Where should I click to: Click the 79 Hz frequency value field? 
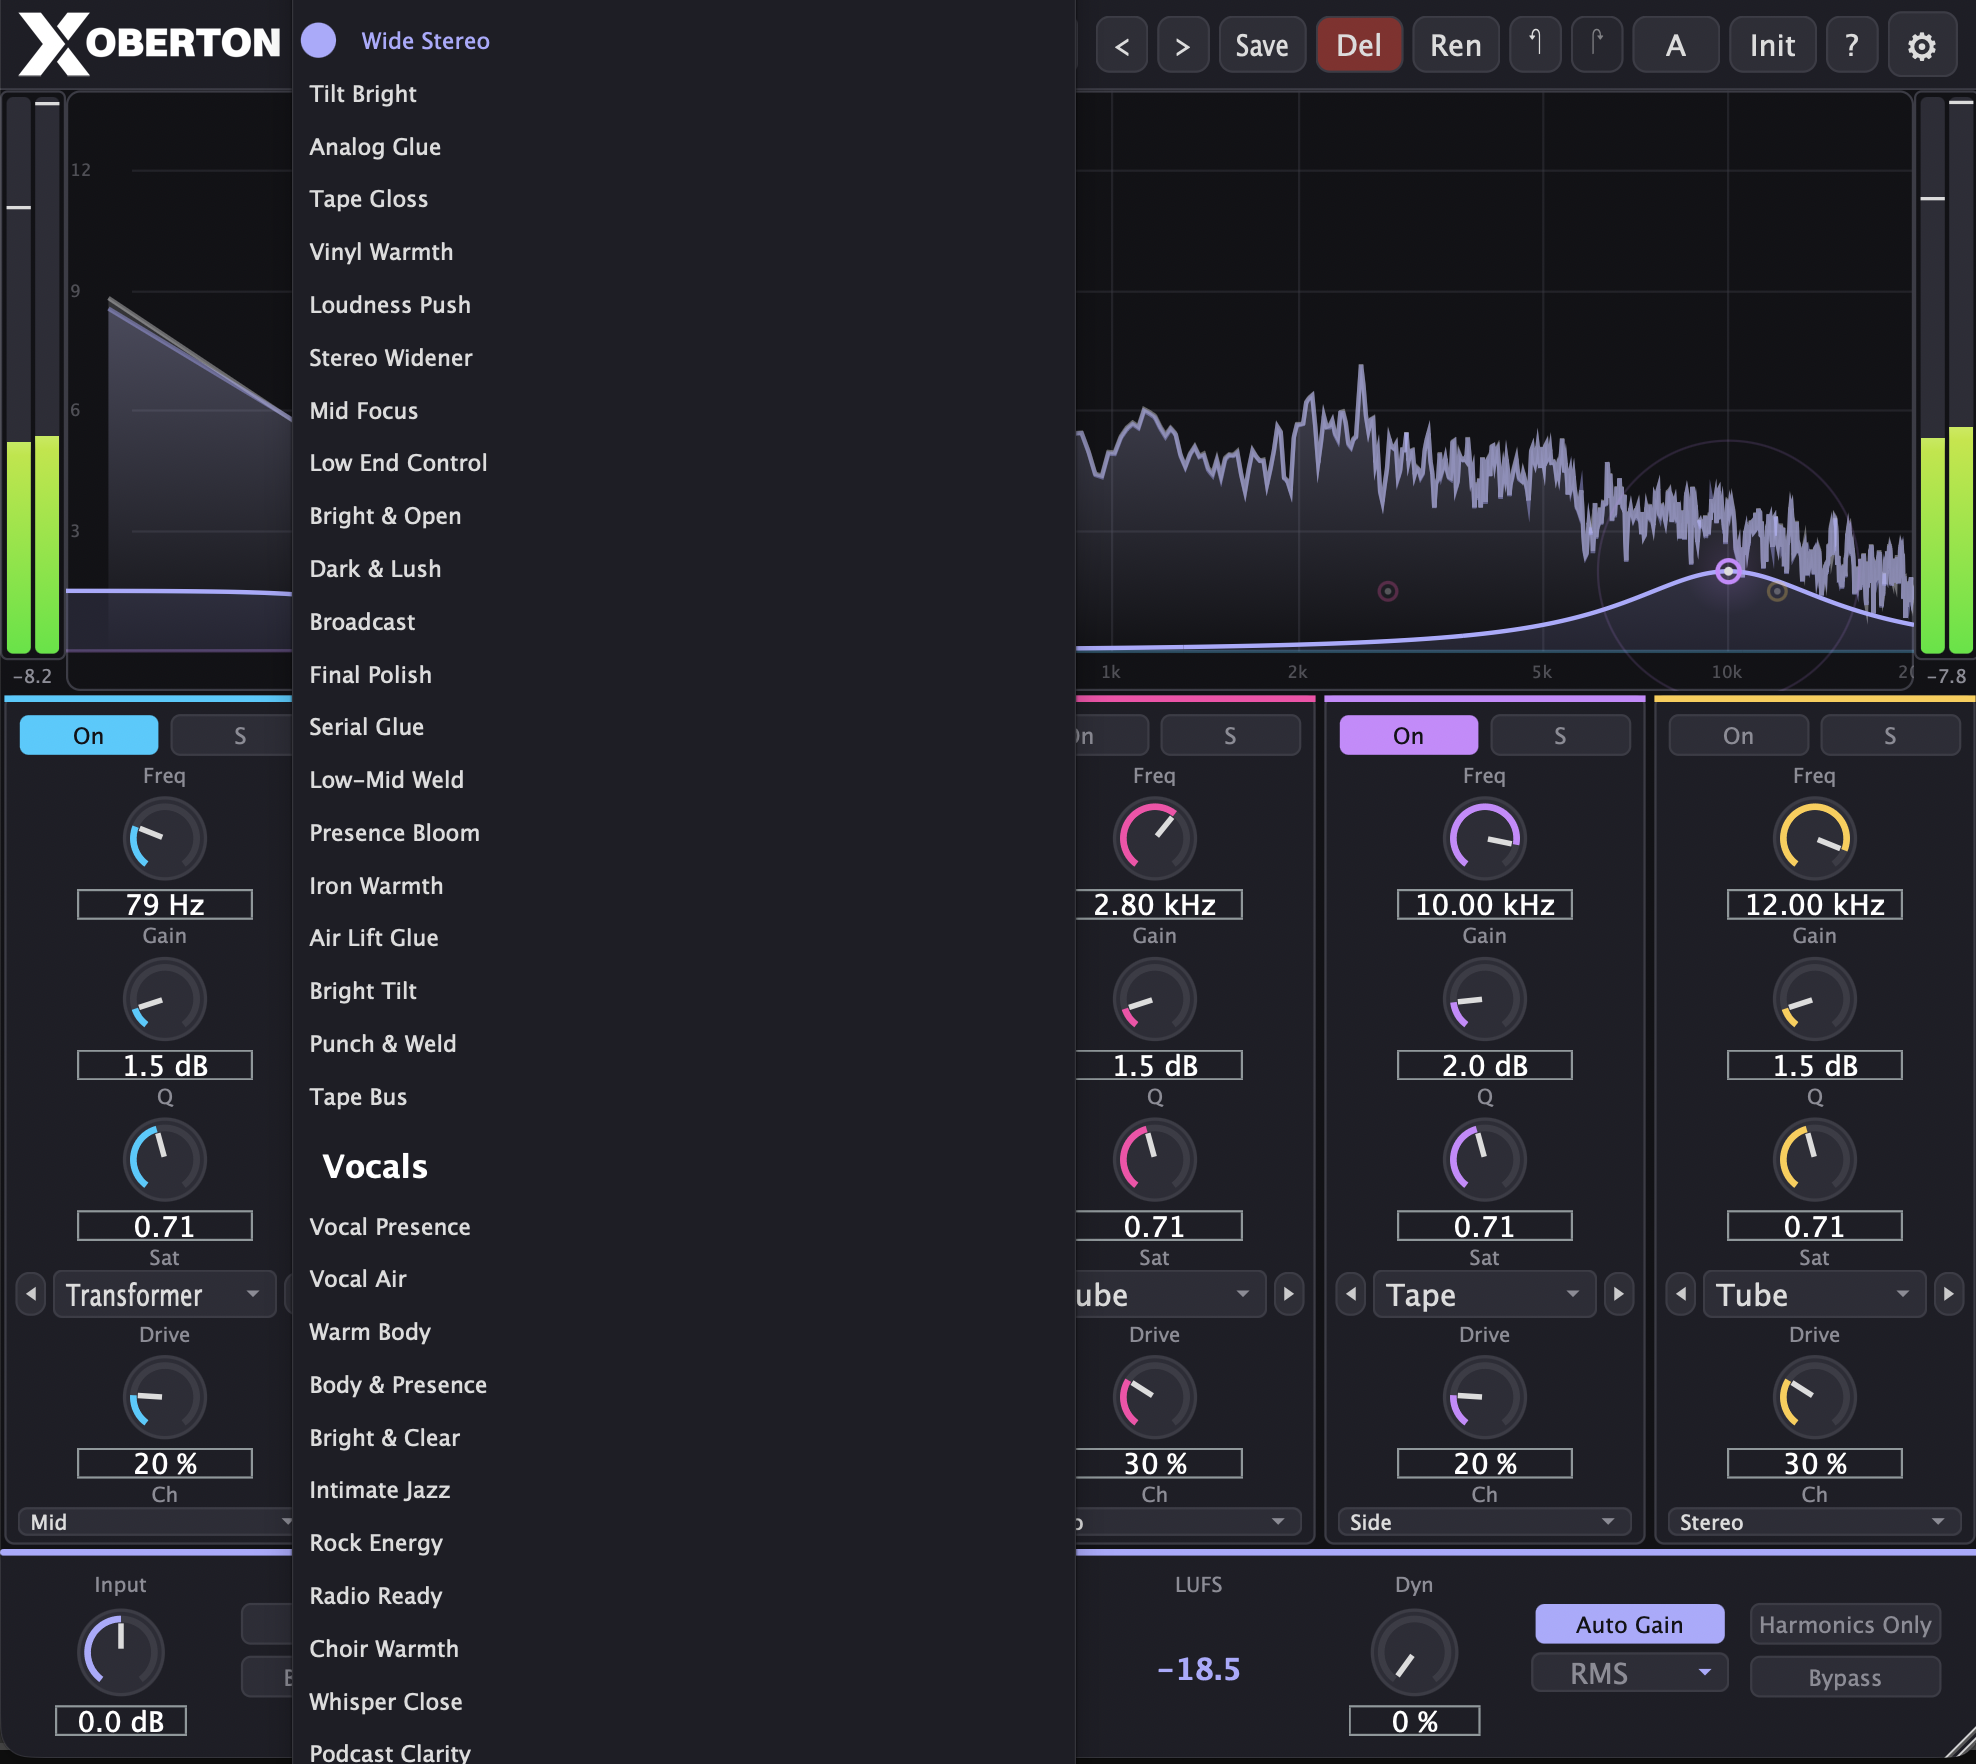[x=165, y=904]
